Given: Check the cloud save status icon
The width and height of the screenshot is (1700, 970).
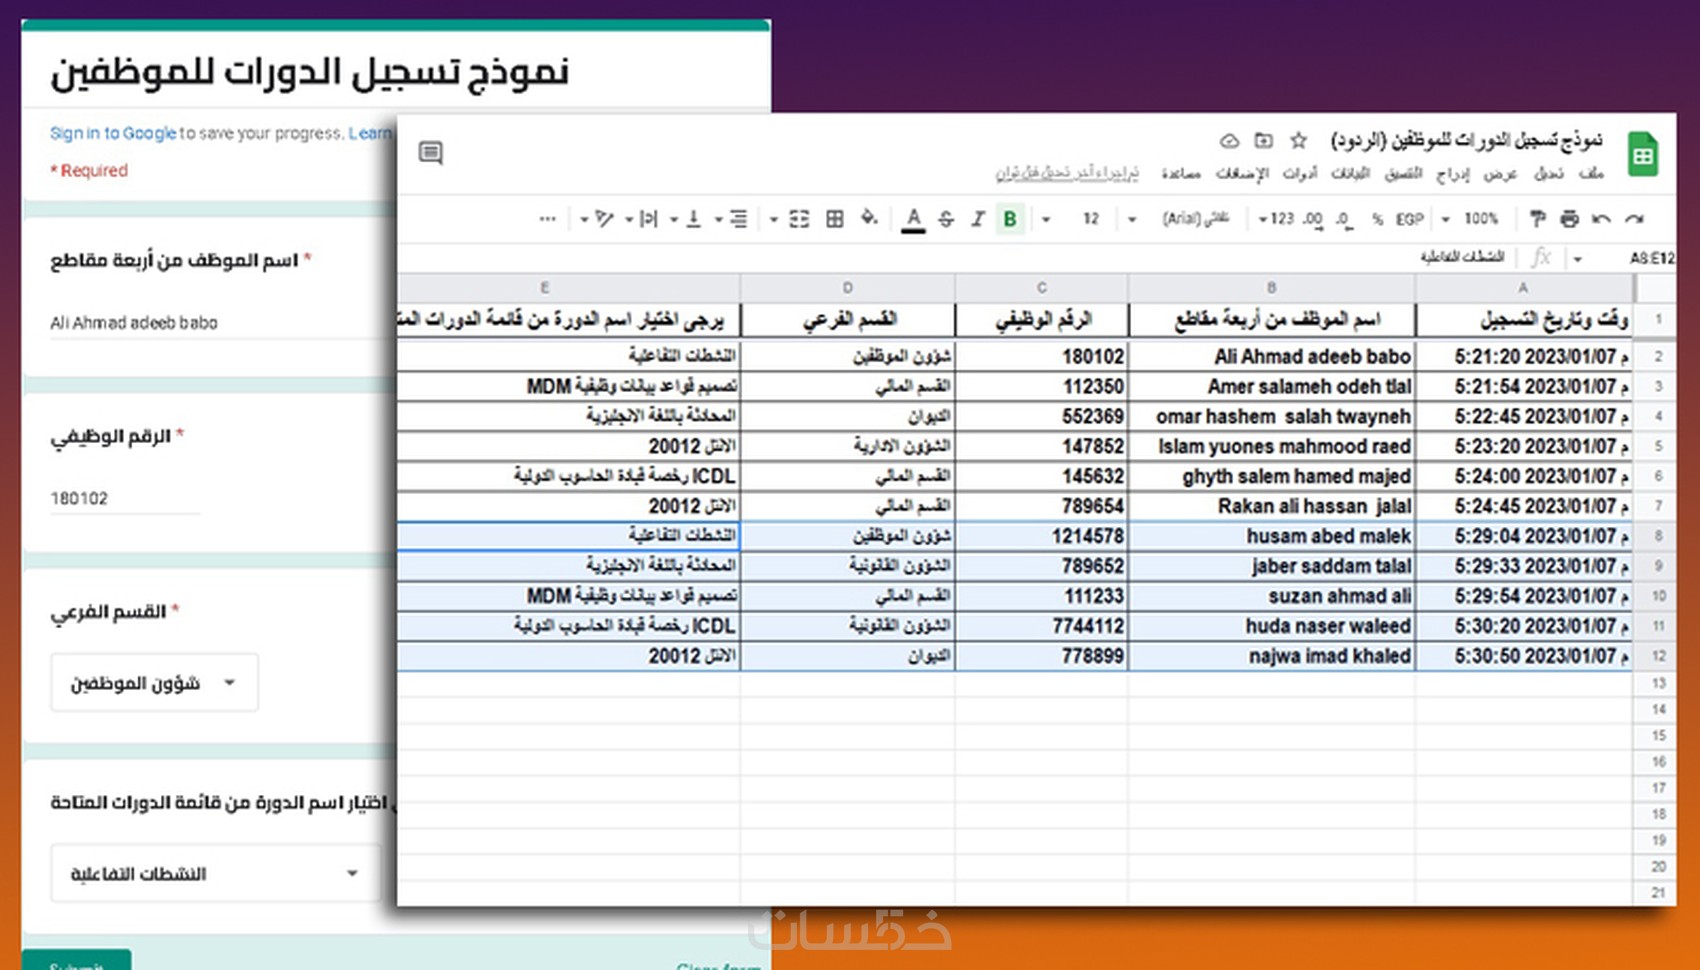Looking at the screenshot, I should click(1230, 140).
